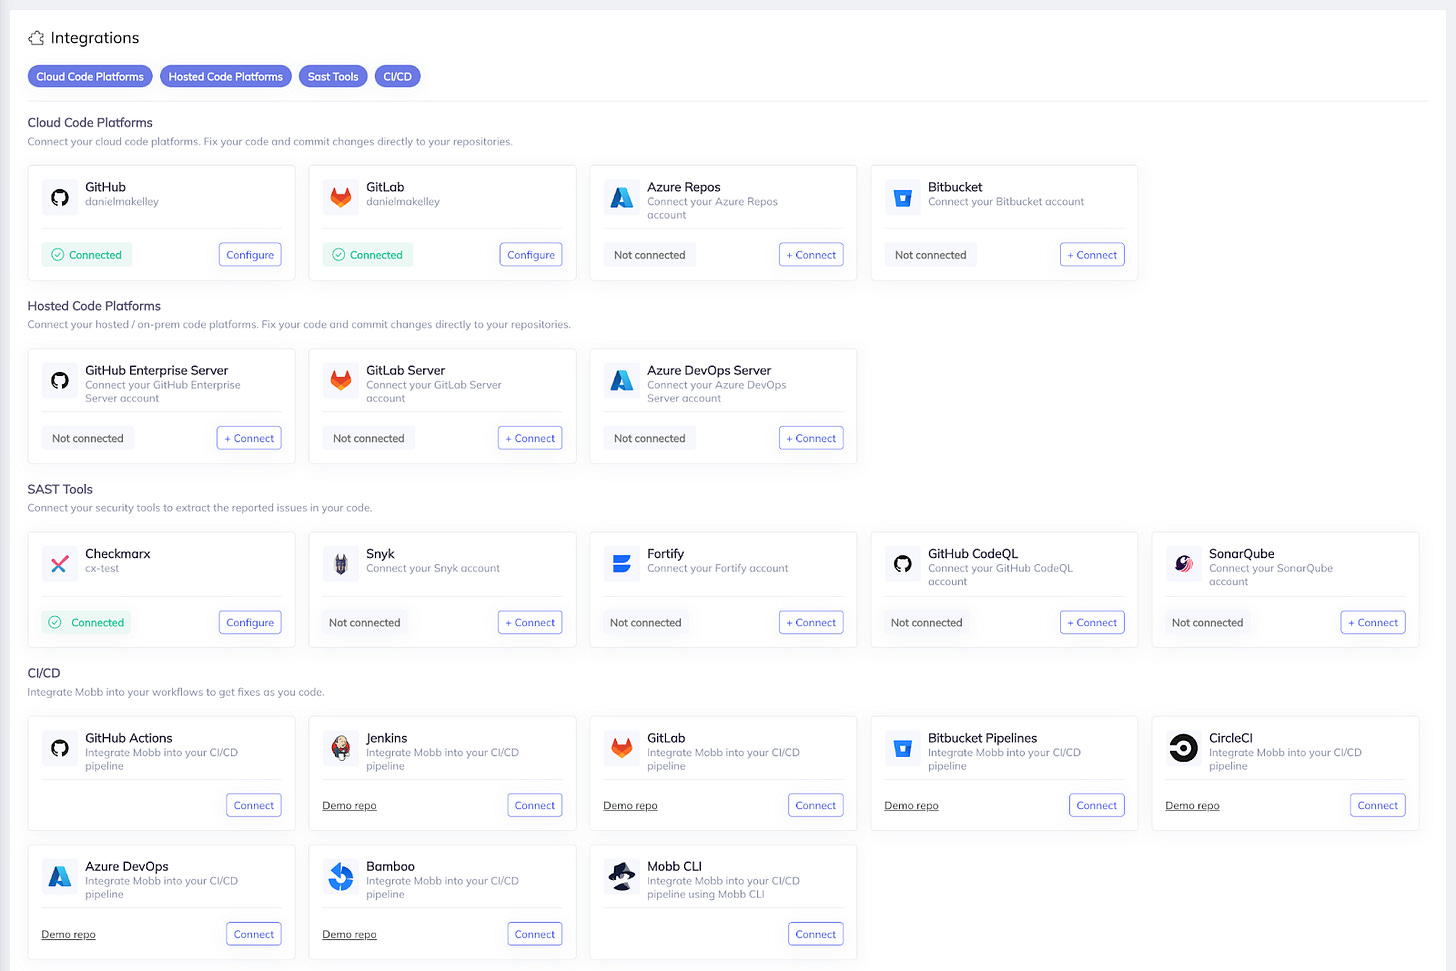Connect the Azure Repos account
Viewport: 1456px width, 971px height.
[x=811, y=255]
